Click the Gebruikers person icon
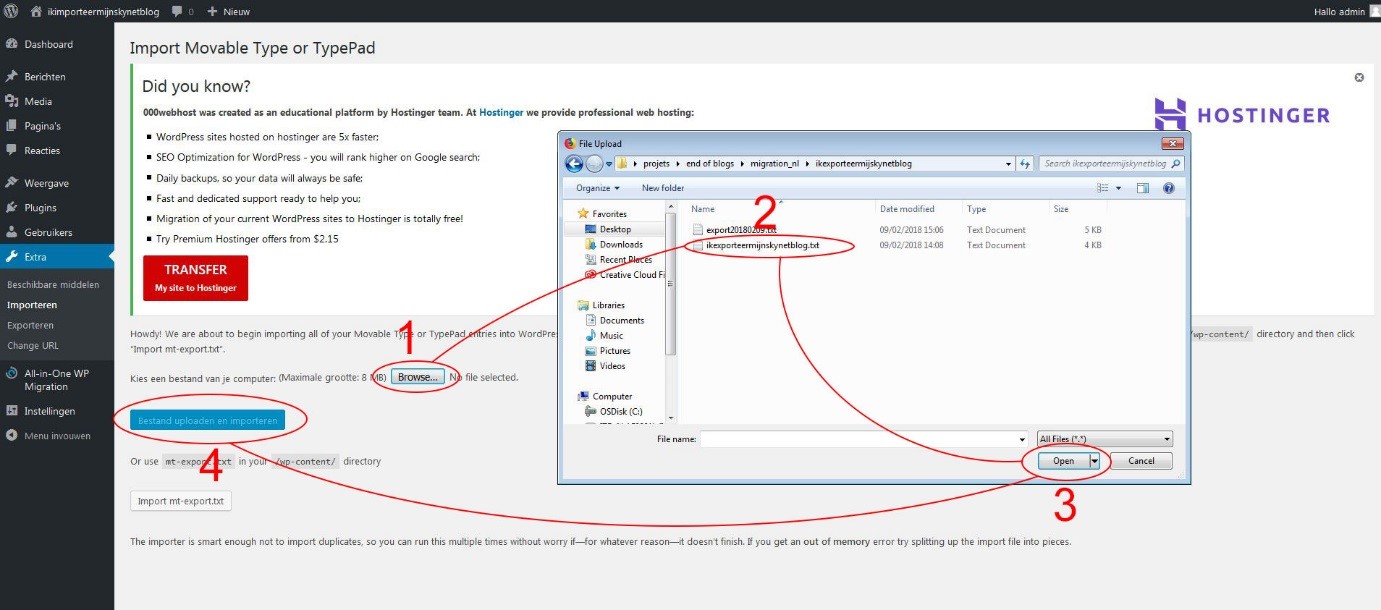Viewport: 1381px width, 610px height. click(x=12, y=232)
